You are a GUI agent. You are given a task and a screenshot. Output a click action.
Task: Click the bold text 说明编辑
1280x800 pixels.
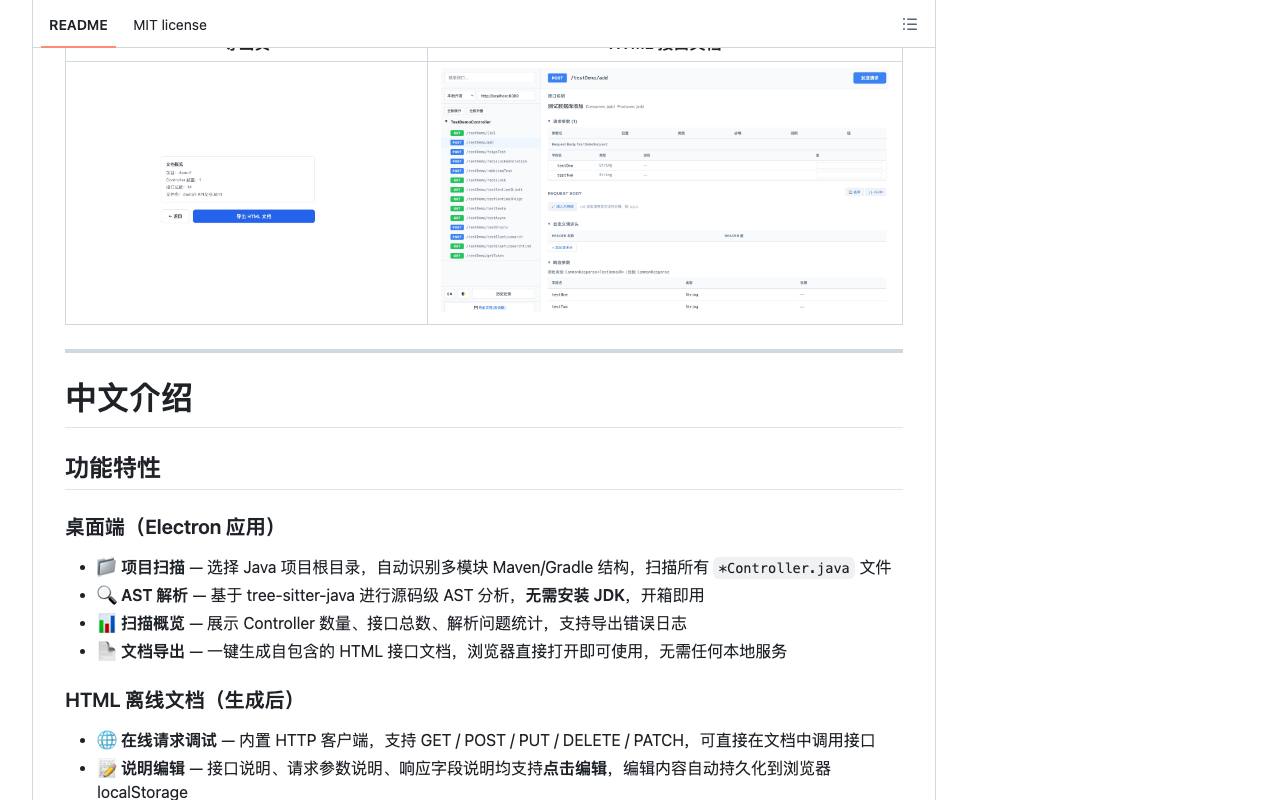coord(153,768)
